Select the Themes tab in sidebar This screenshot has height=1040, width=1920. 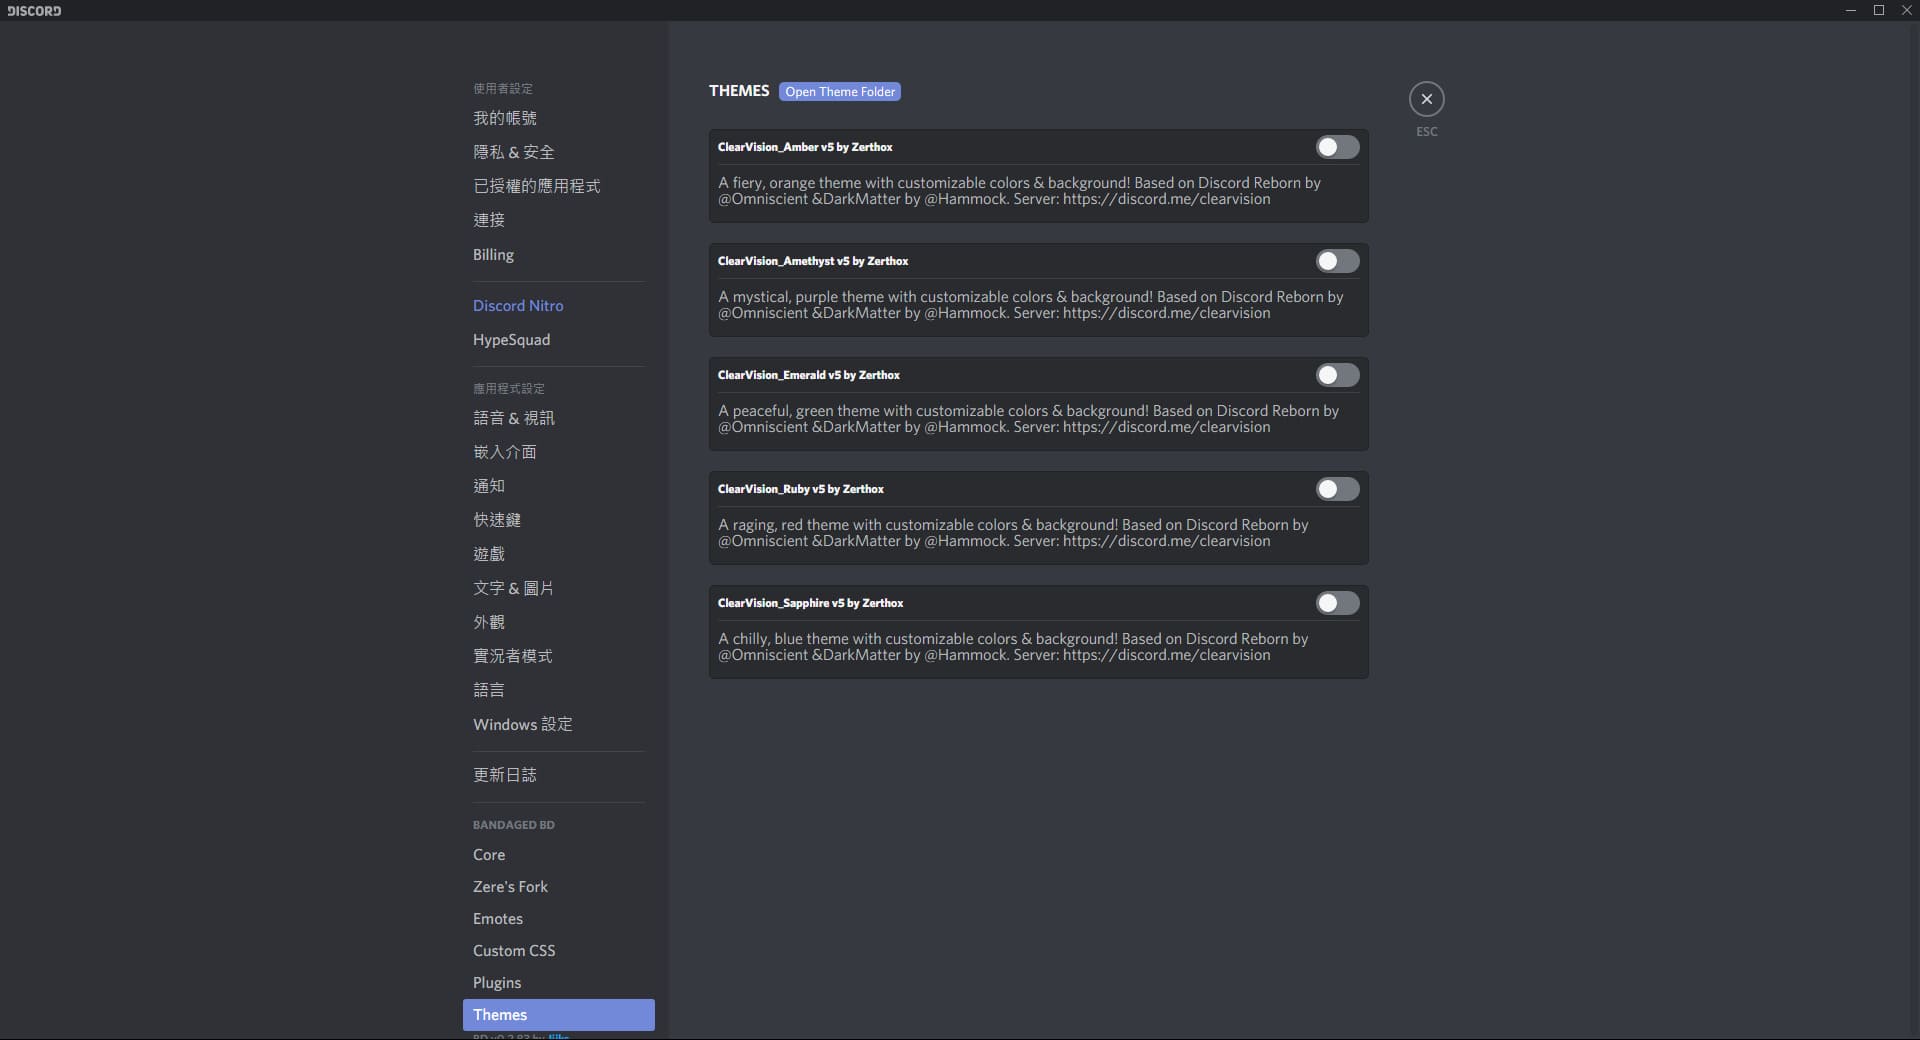click(558, 1015)
